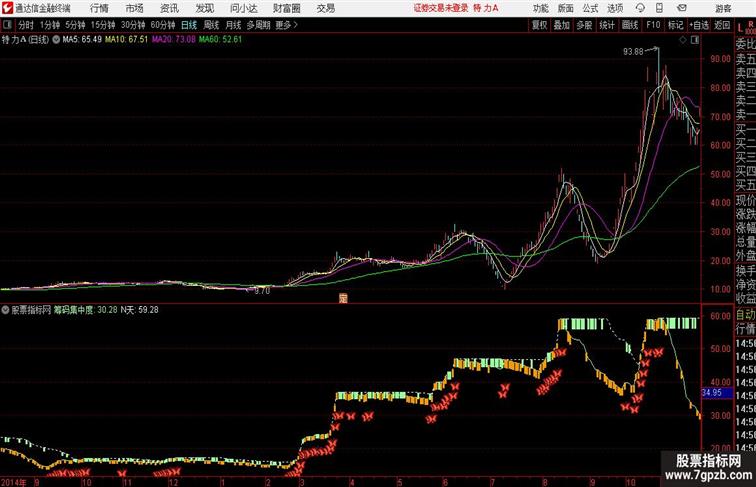Click the 统计 statistics button
This screenshot has width=756, height=487.
(607, 25)
